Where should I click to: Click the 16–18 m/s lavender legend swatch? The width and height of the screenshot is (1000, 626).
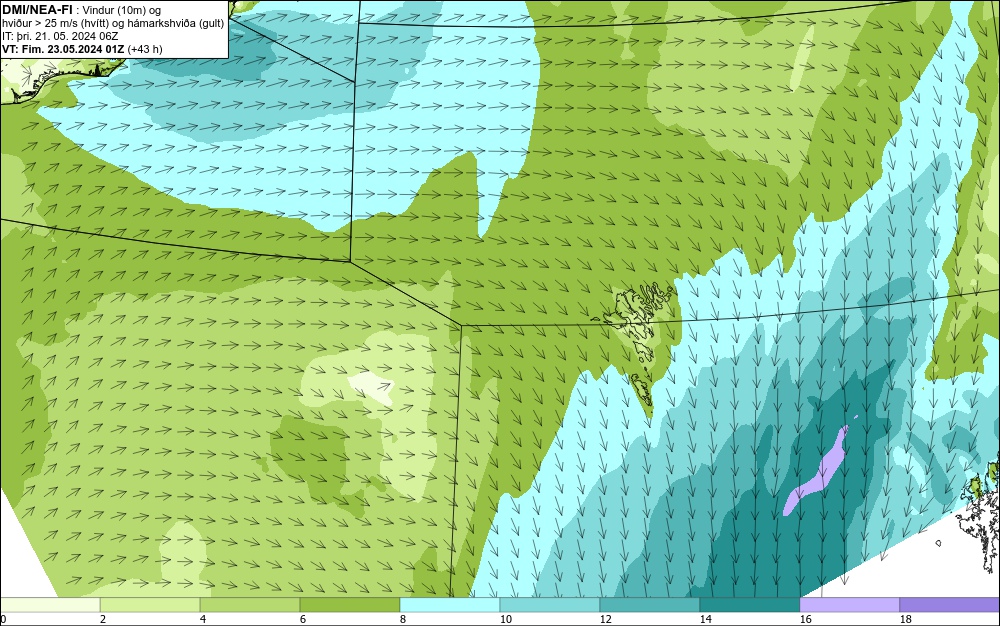click(x=849, y=605)
